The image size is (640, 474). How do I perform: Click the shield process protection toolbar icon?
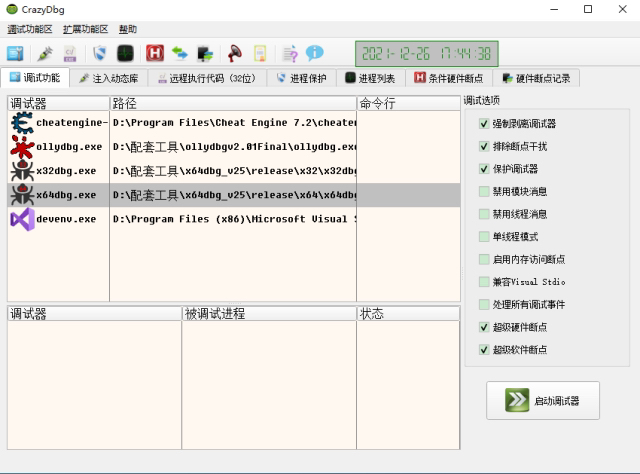click(x=100, y=53)
